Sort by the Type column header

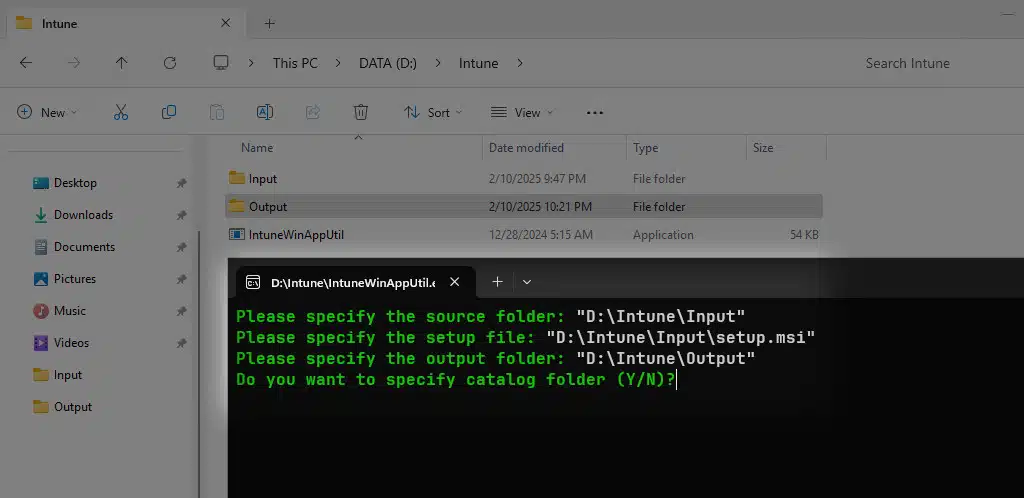point(645,148)
